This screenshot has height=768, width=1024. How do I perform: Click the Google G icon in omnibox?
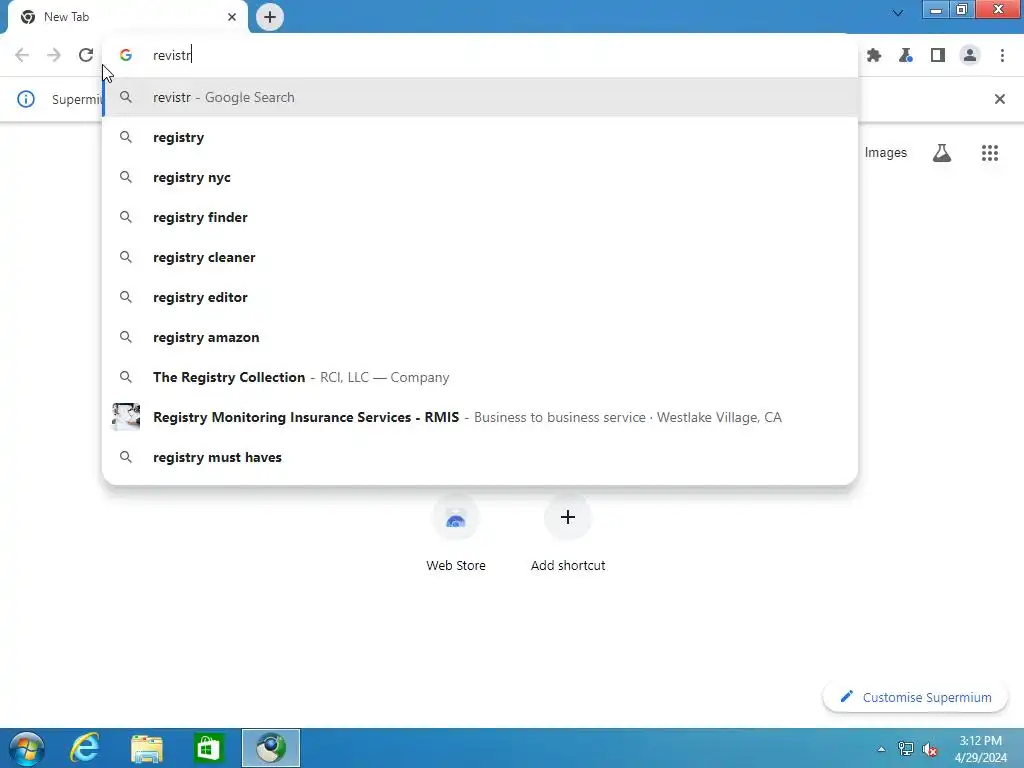pyautogui.click(x=126, y=56)
